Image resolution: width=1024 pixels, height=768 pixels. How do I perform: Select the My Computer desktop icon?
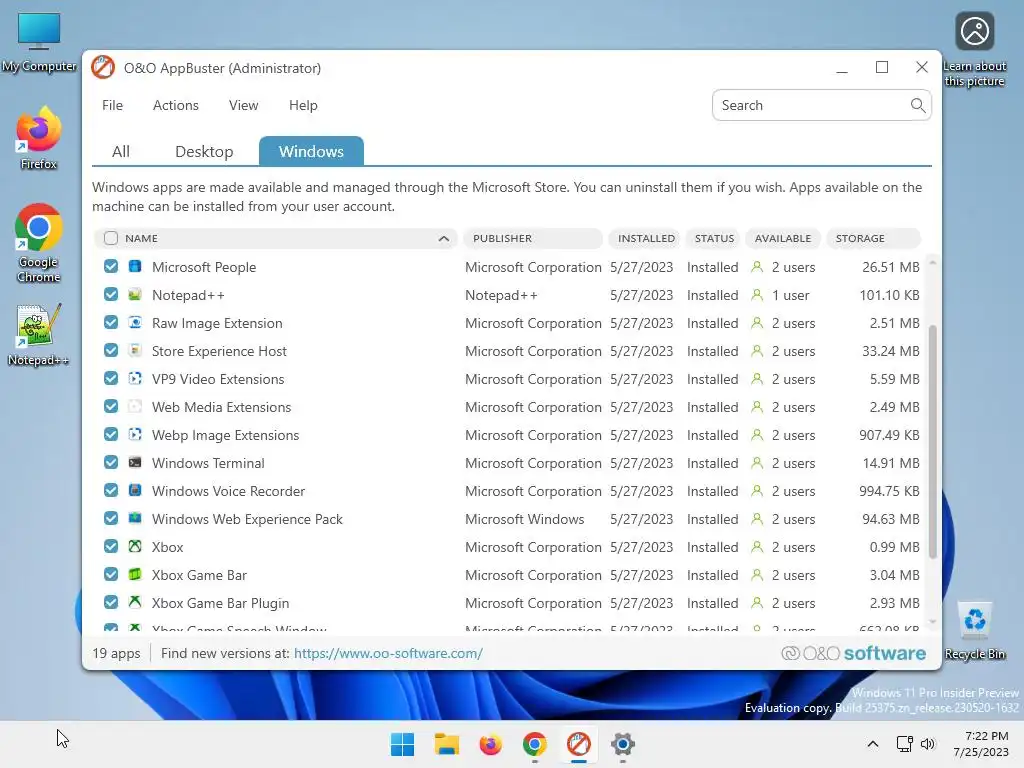point(39,42)
